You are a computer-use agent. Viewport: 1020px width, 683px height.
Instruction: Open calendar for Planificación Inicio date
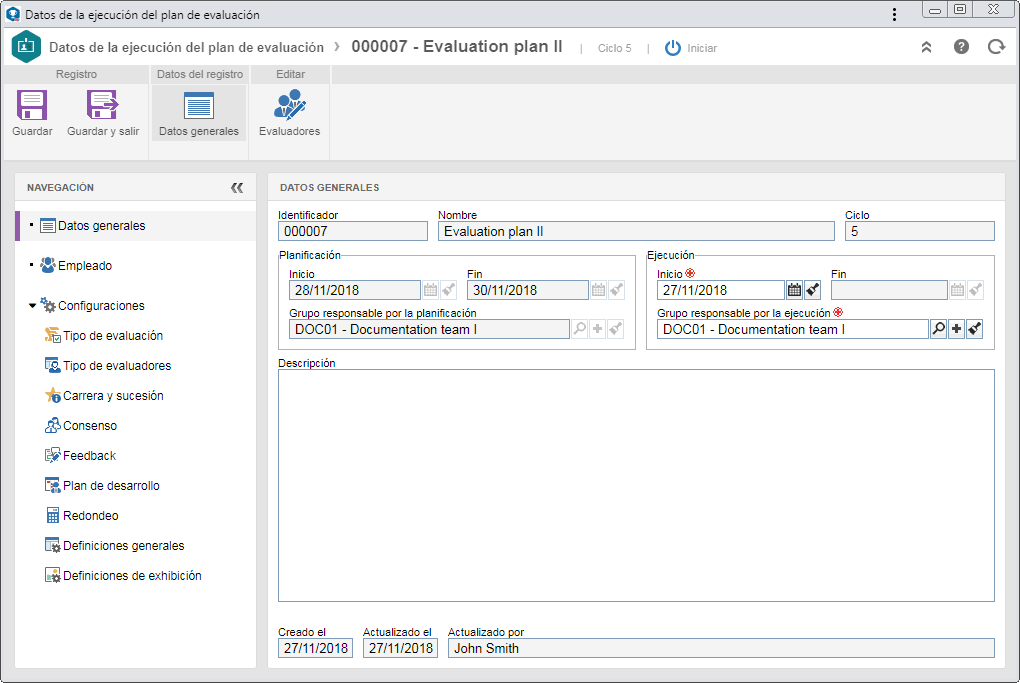tap(431, 290)
